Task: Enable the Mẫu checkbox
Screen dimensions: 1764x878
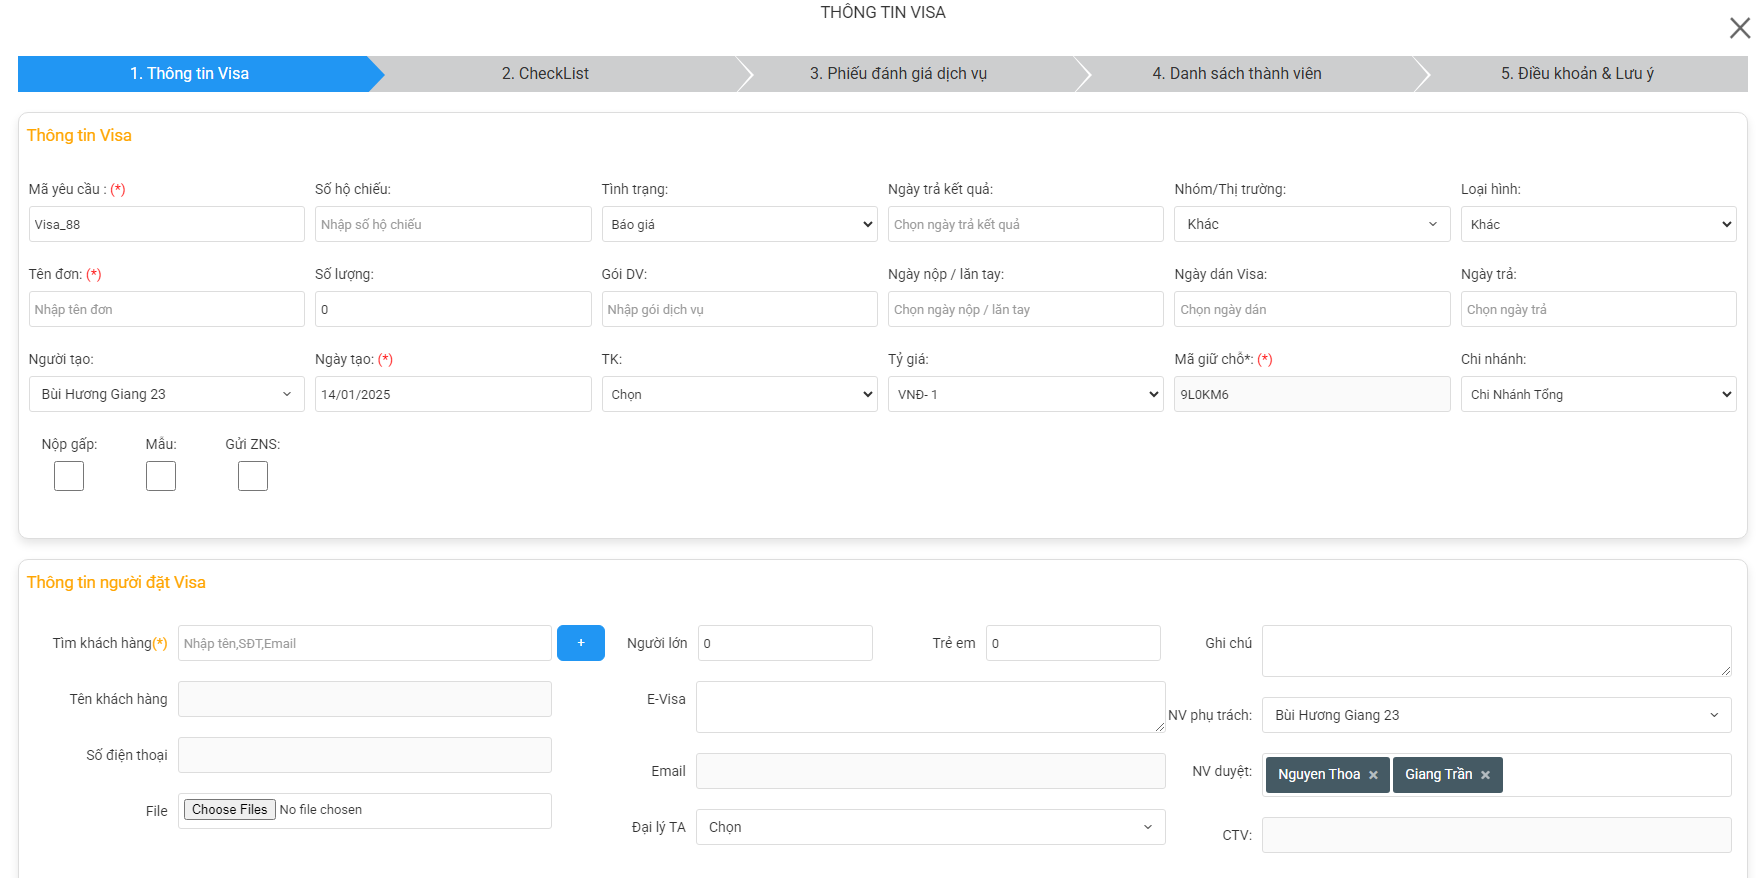Action: pyautogui.click(x=161, y=476)
